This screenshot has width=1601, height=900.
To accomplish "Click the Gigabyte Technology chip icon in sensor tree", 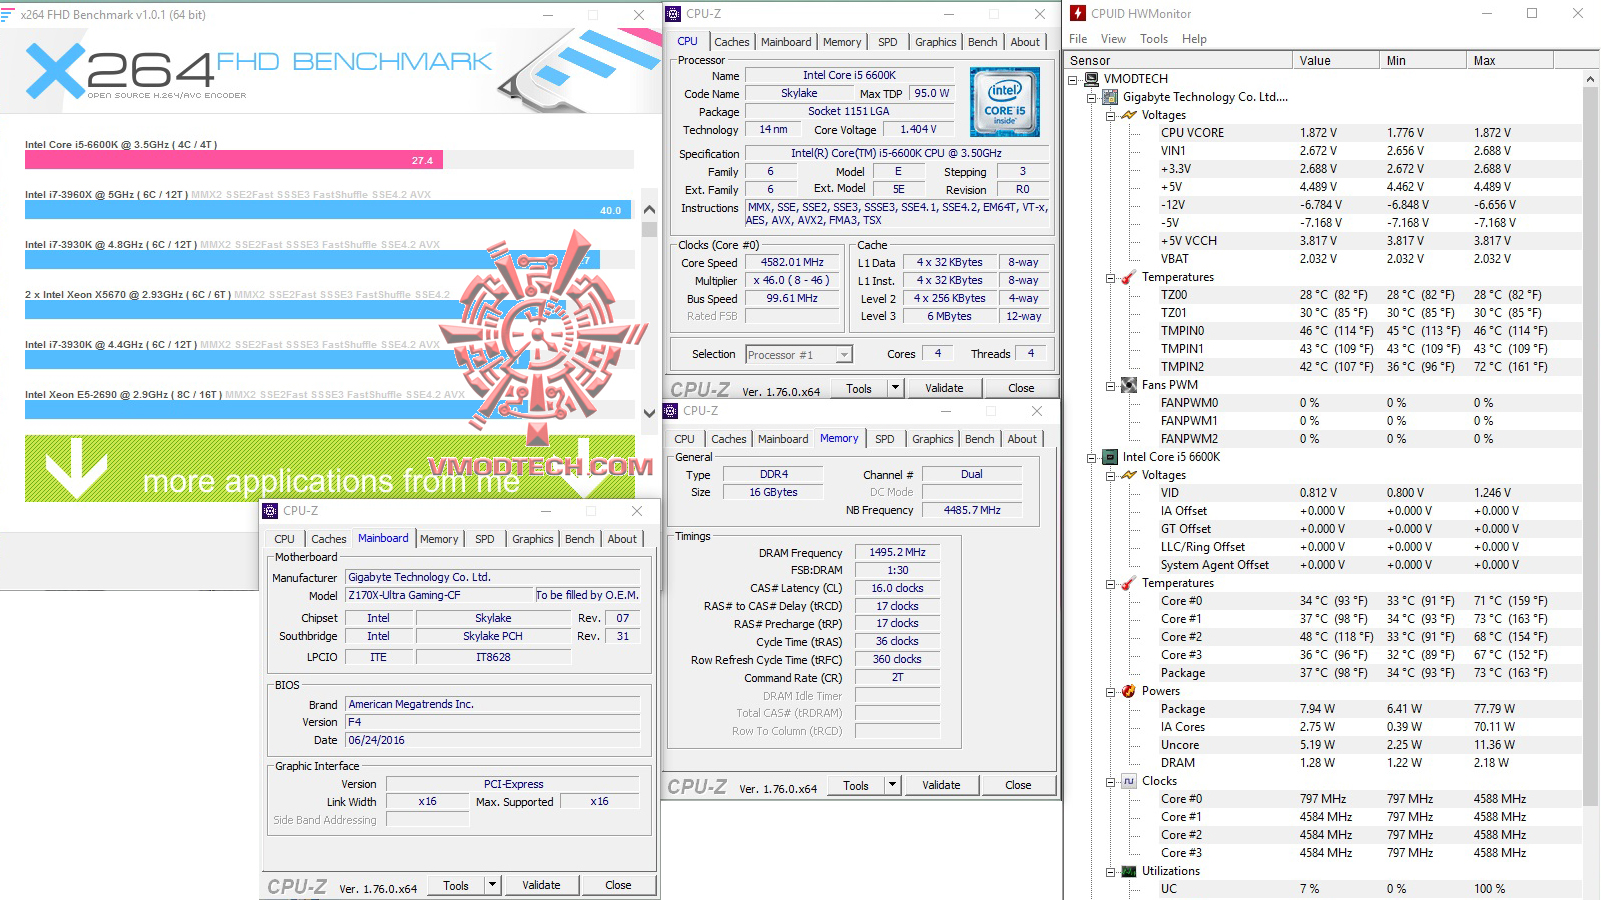I will pos(1111,97).
